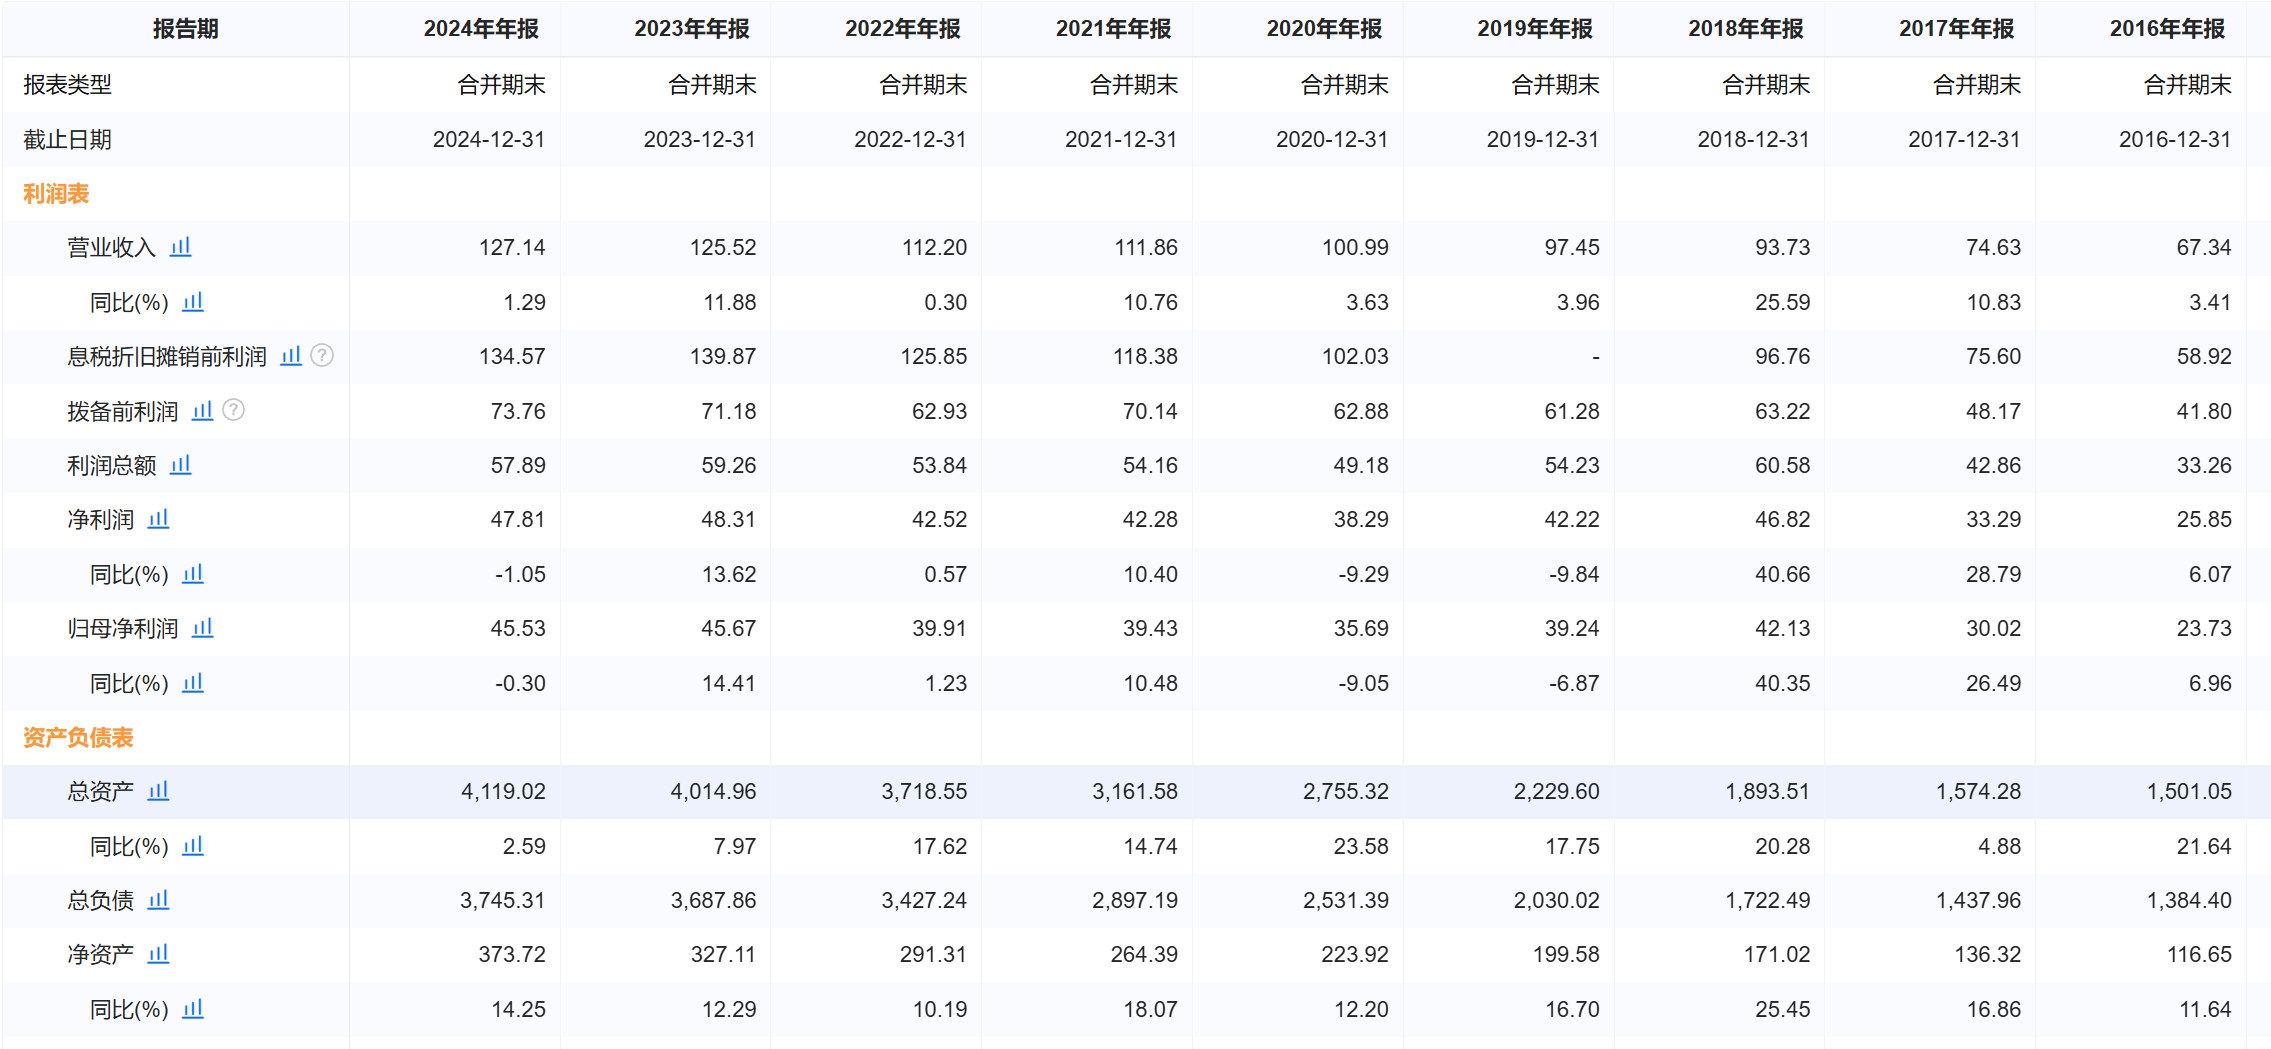
Task: Click chart icon for 同比(%) under 营业收入
Action: pyautogui.click(x=193, y=302)
